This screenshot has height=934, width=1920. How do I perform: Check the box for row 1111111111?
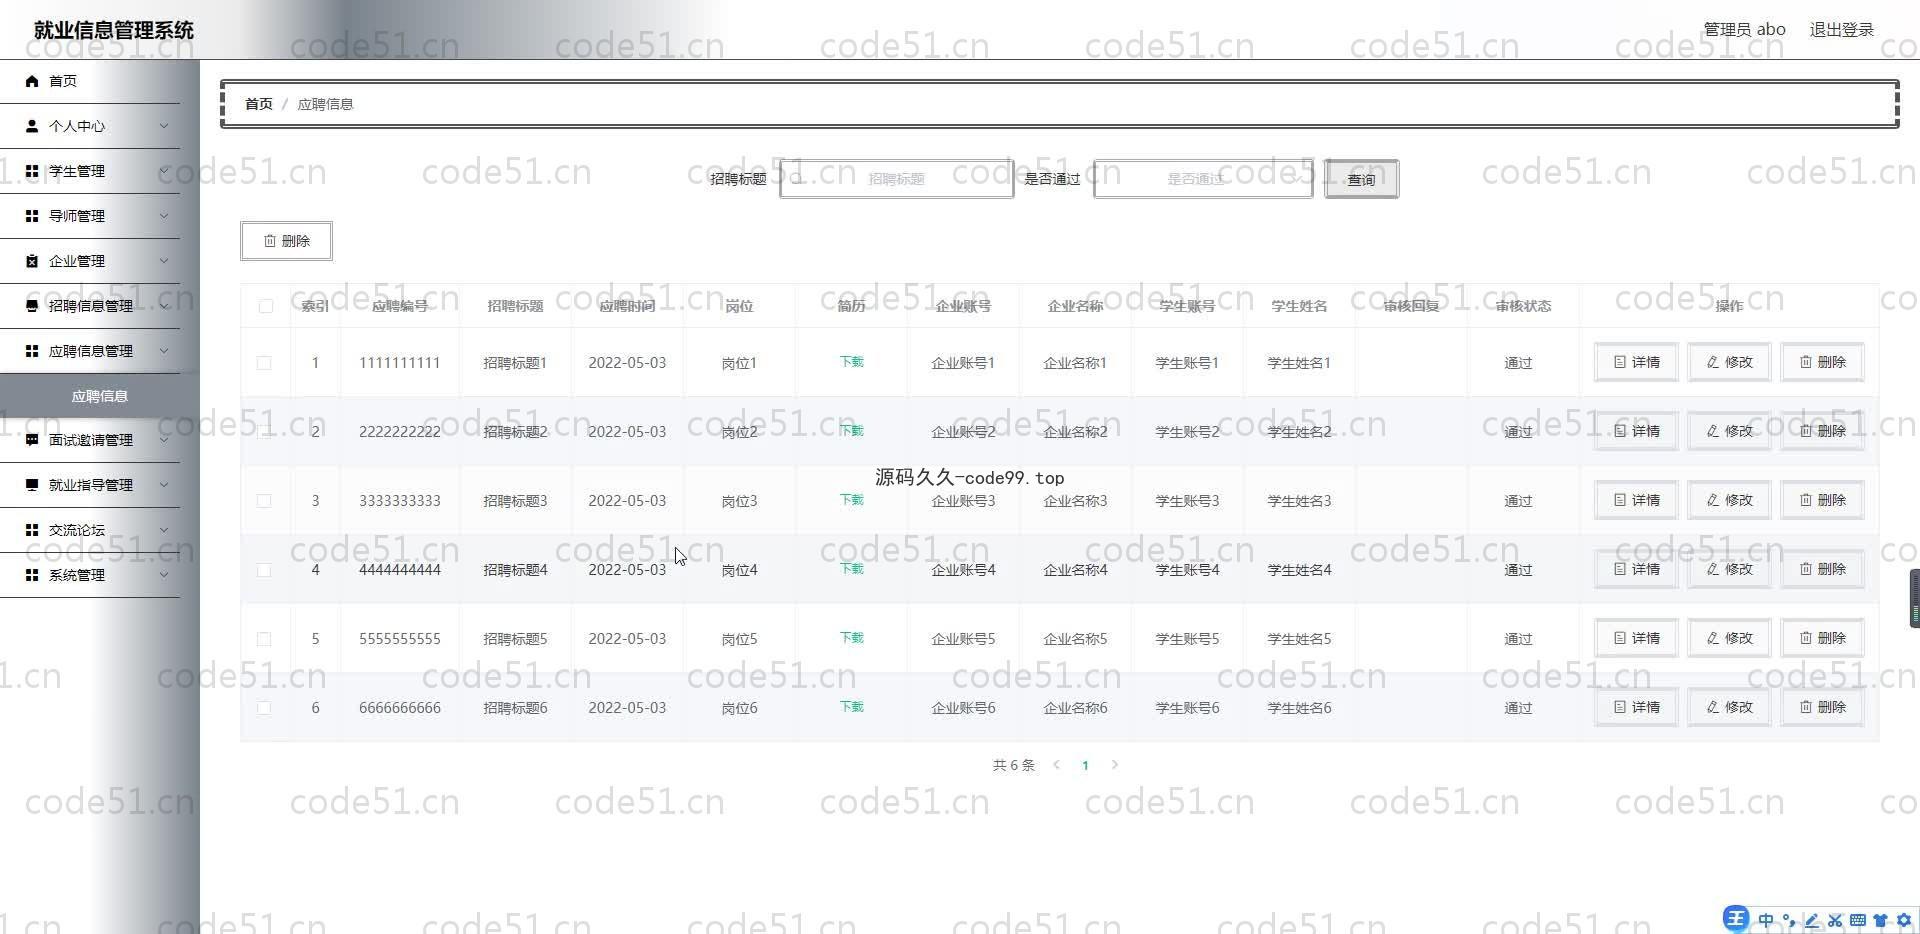coord(264,363)
